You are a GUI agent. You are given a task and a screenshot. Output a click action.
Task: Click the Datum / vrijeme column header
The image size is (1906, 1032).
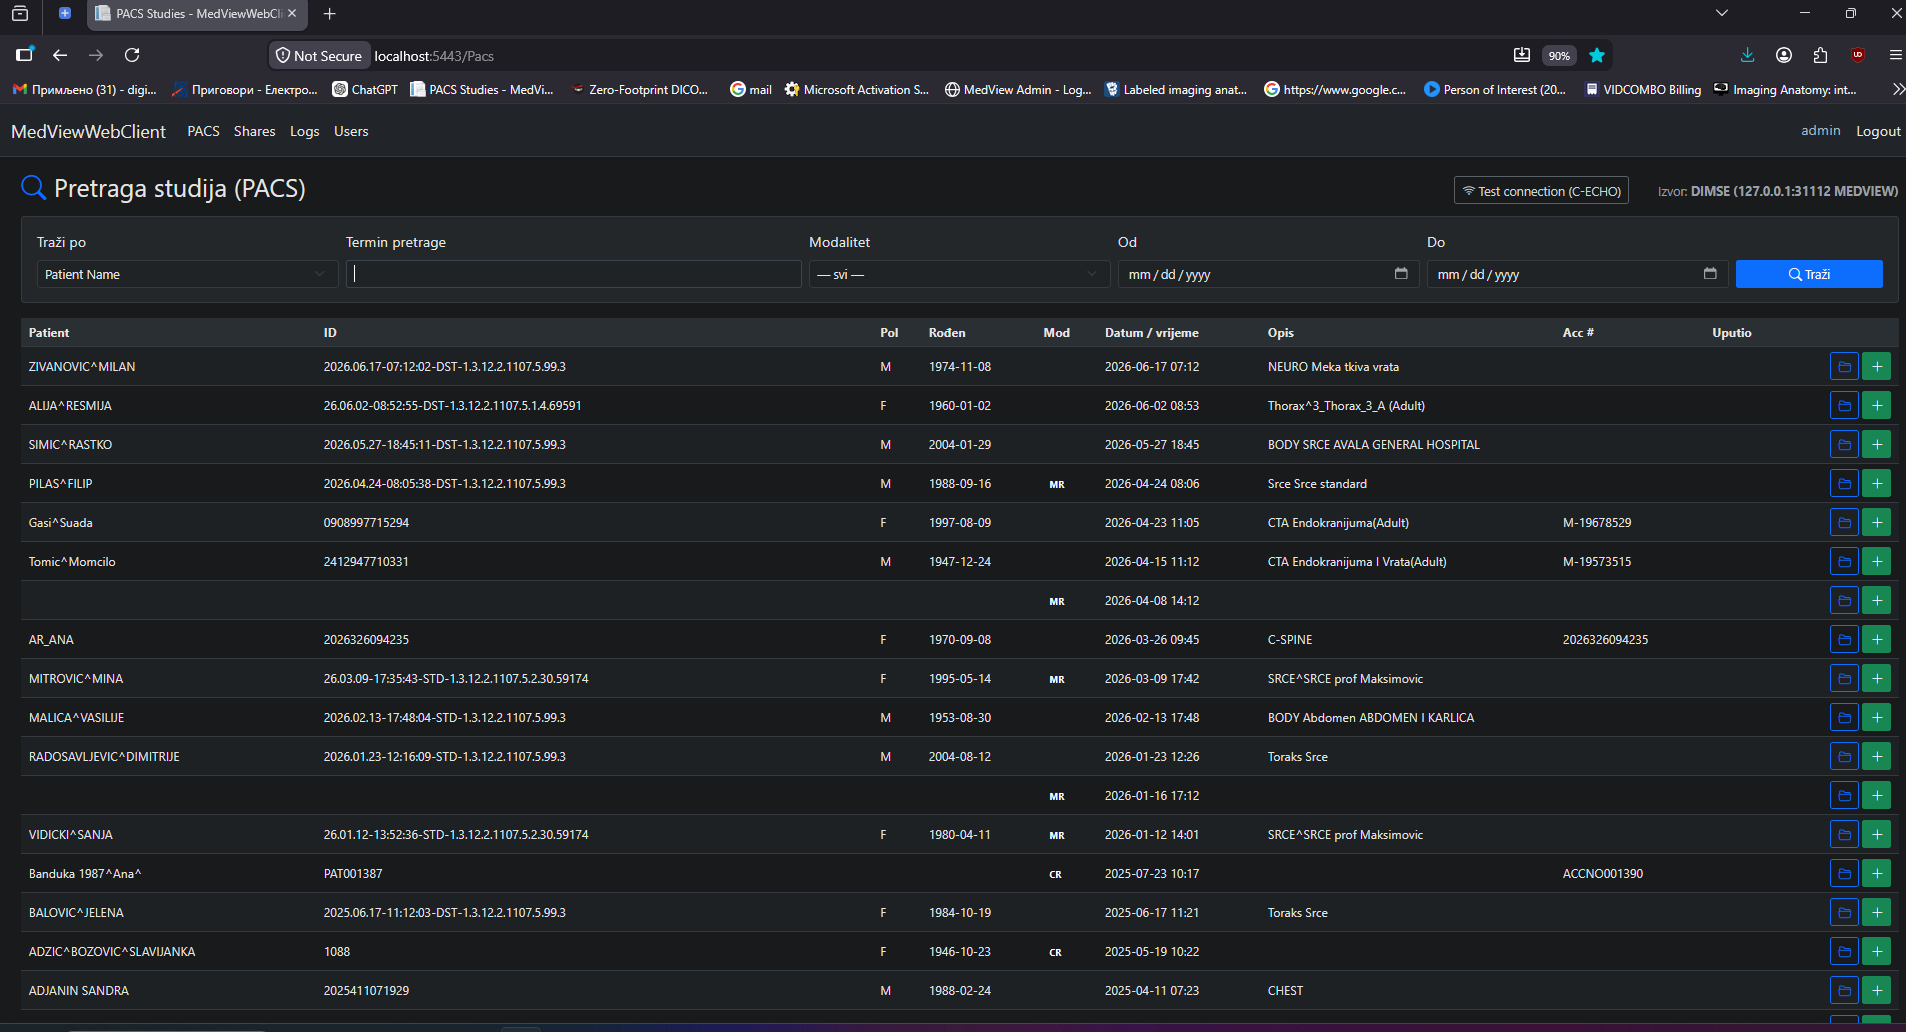click(1151, 333)
